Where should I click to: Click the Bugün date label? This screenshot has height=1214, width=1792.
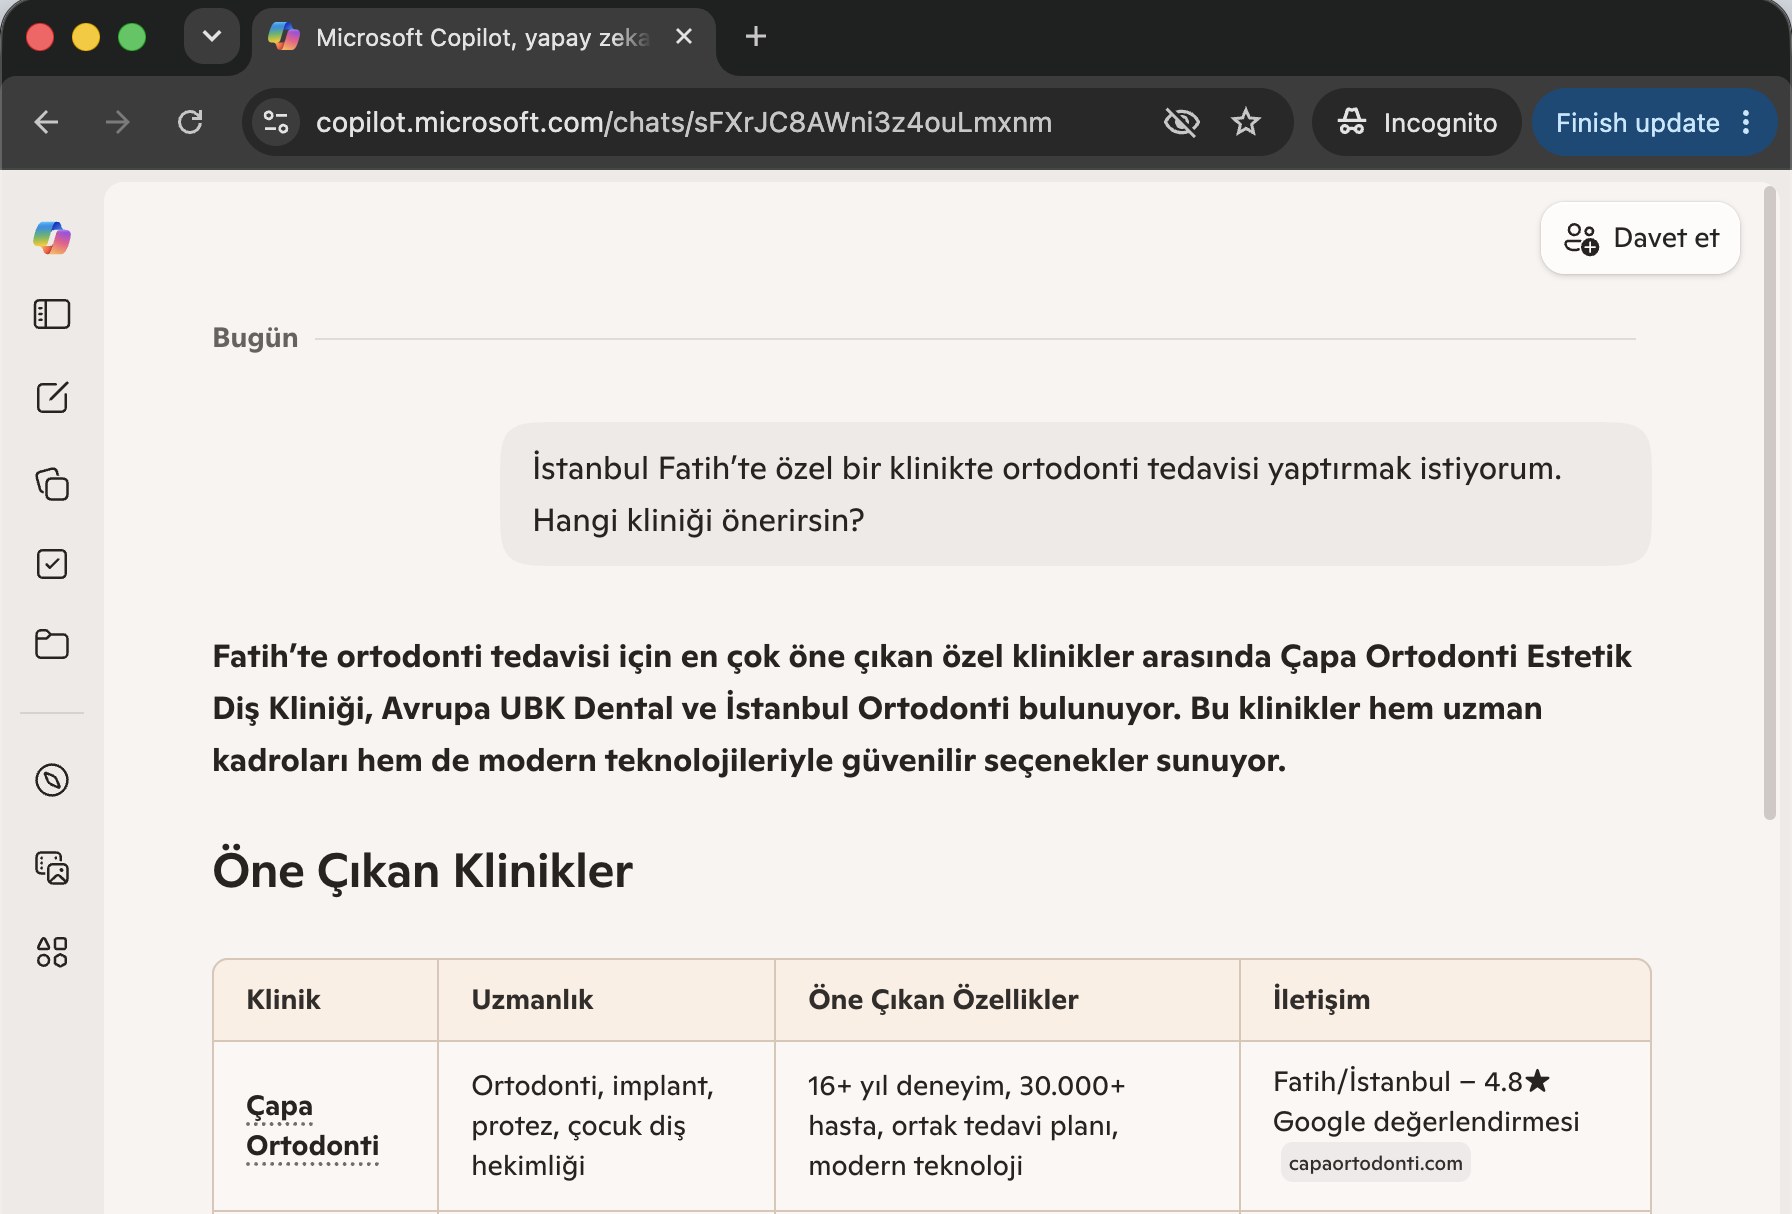(x=255, y=338)
